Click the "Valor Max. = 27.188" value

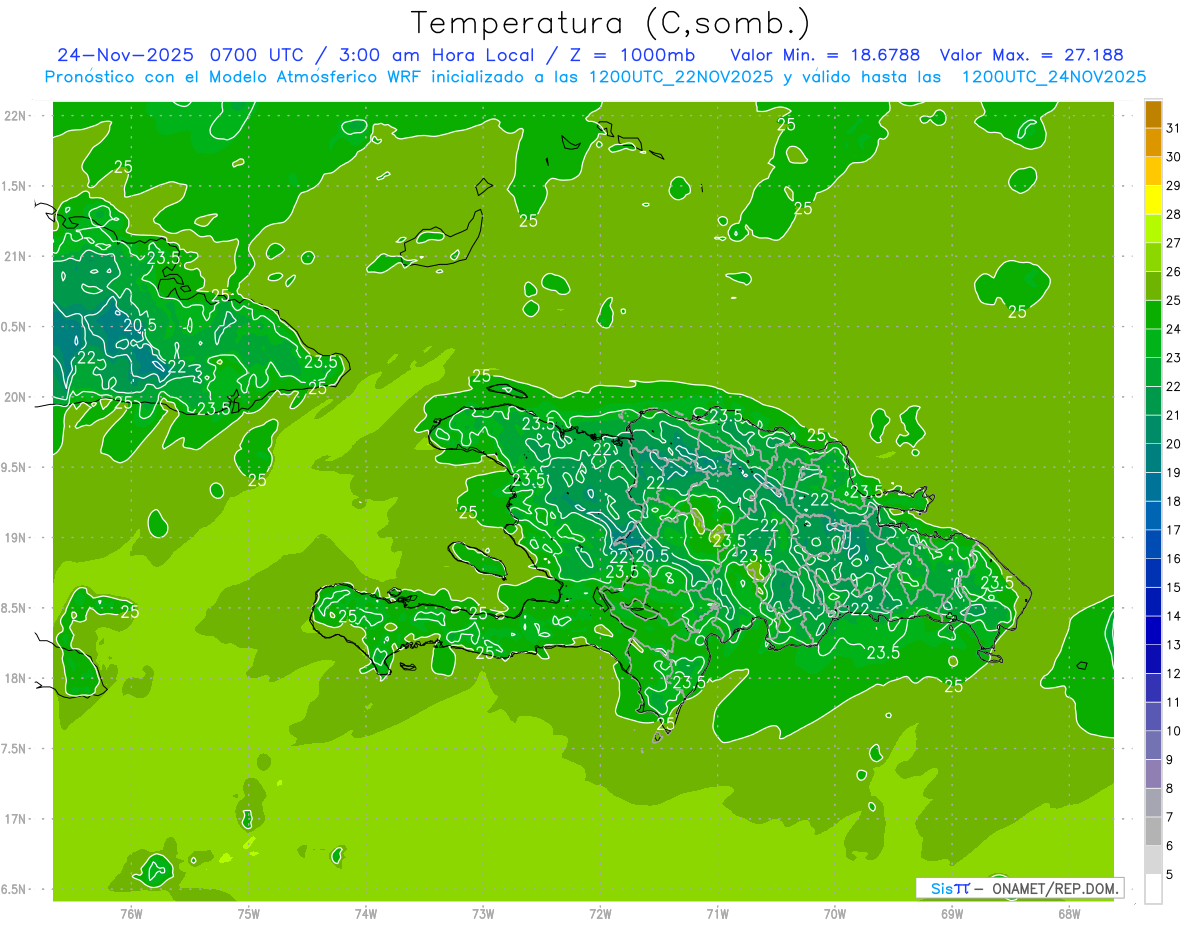(x=1031, y=55)
